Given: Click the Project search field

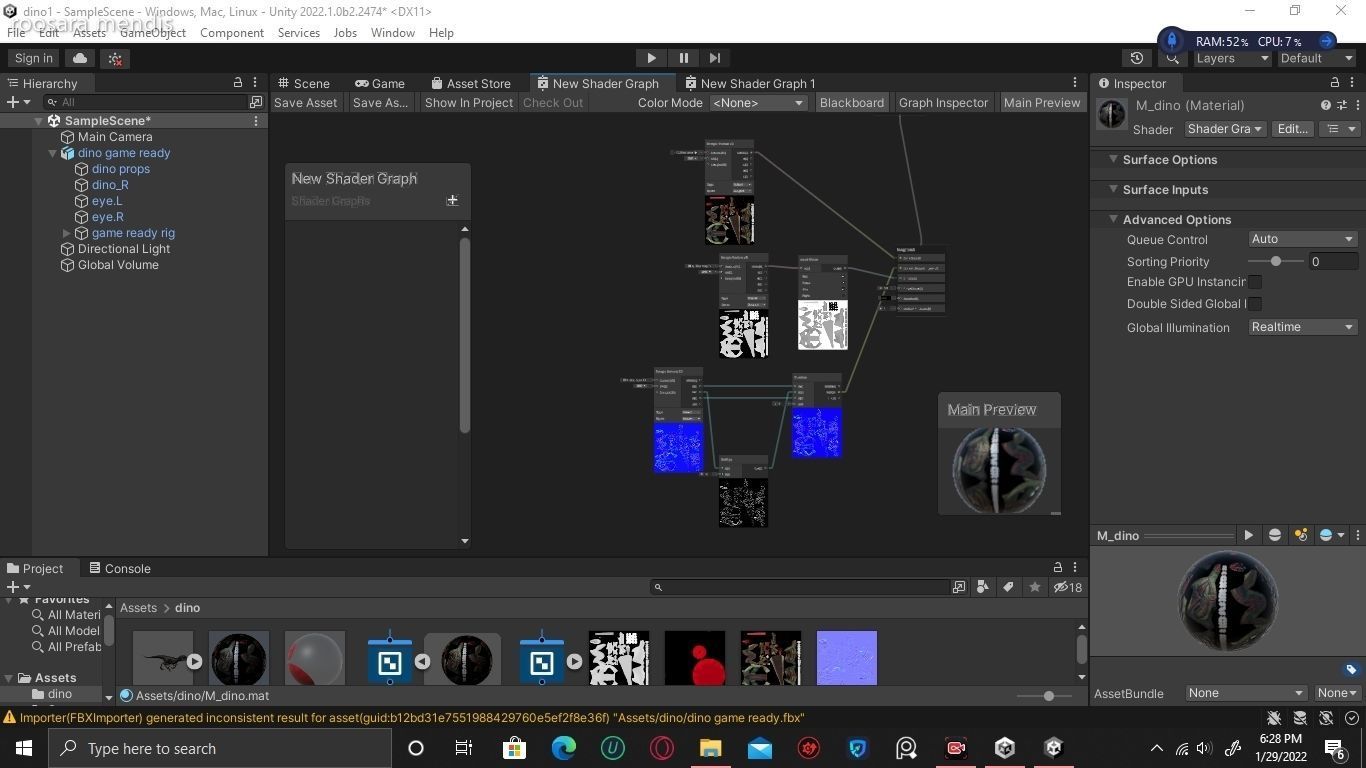Looking at the screenshot, I should point(800,587).
